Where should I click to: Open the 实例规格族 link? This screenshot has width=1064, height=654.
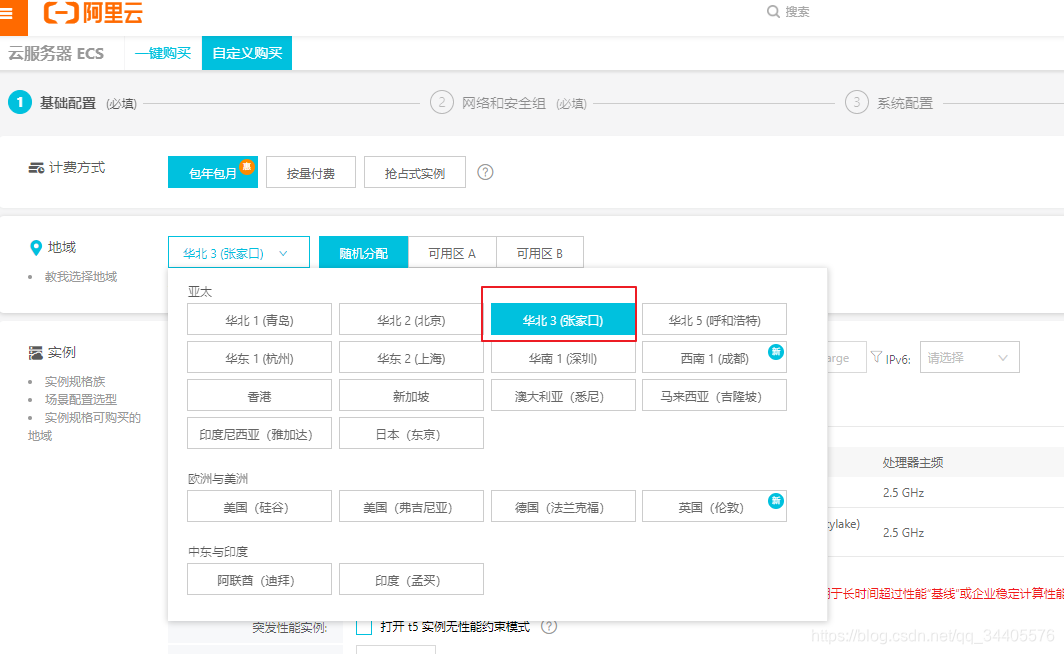75,381
